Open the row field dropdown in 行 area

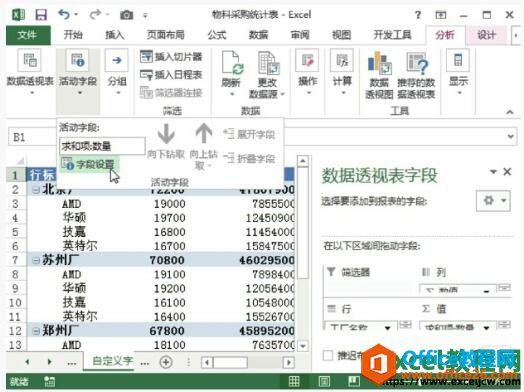tap(388, 328)
